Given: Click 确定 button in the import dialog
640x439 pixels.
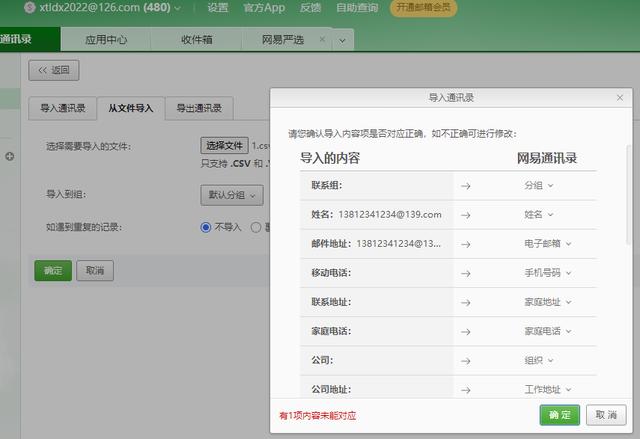Looking at the screenshot, I should pos(559,415).
